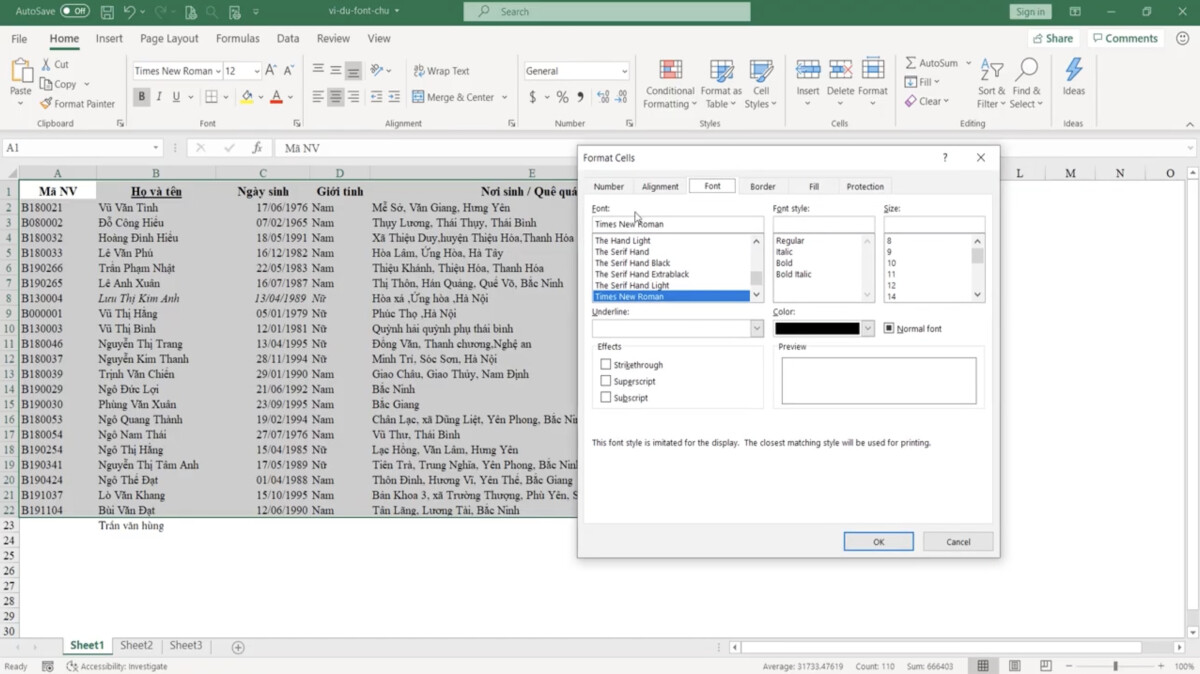Image resolution: width=1200 pixels, height=674 pixels.
Task: Open the Underline style dropdown in dialog
Action: coord(757,328)
